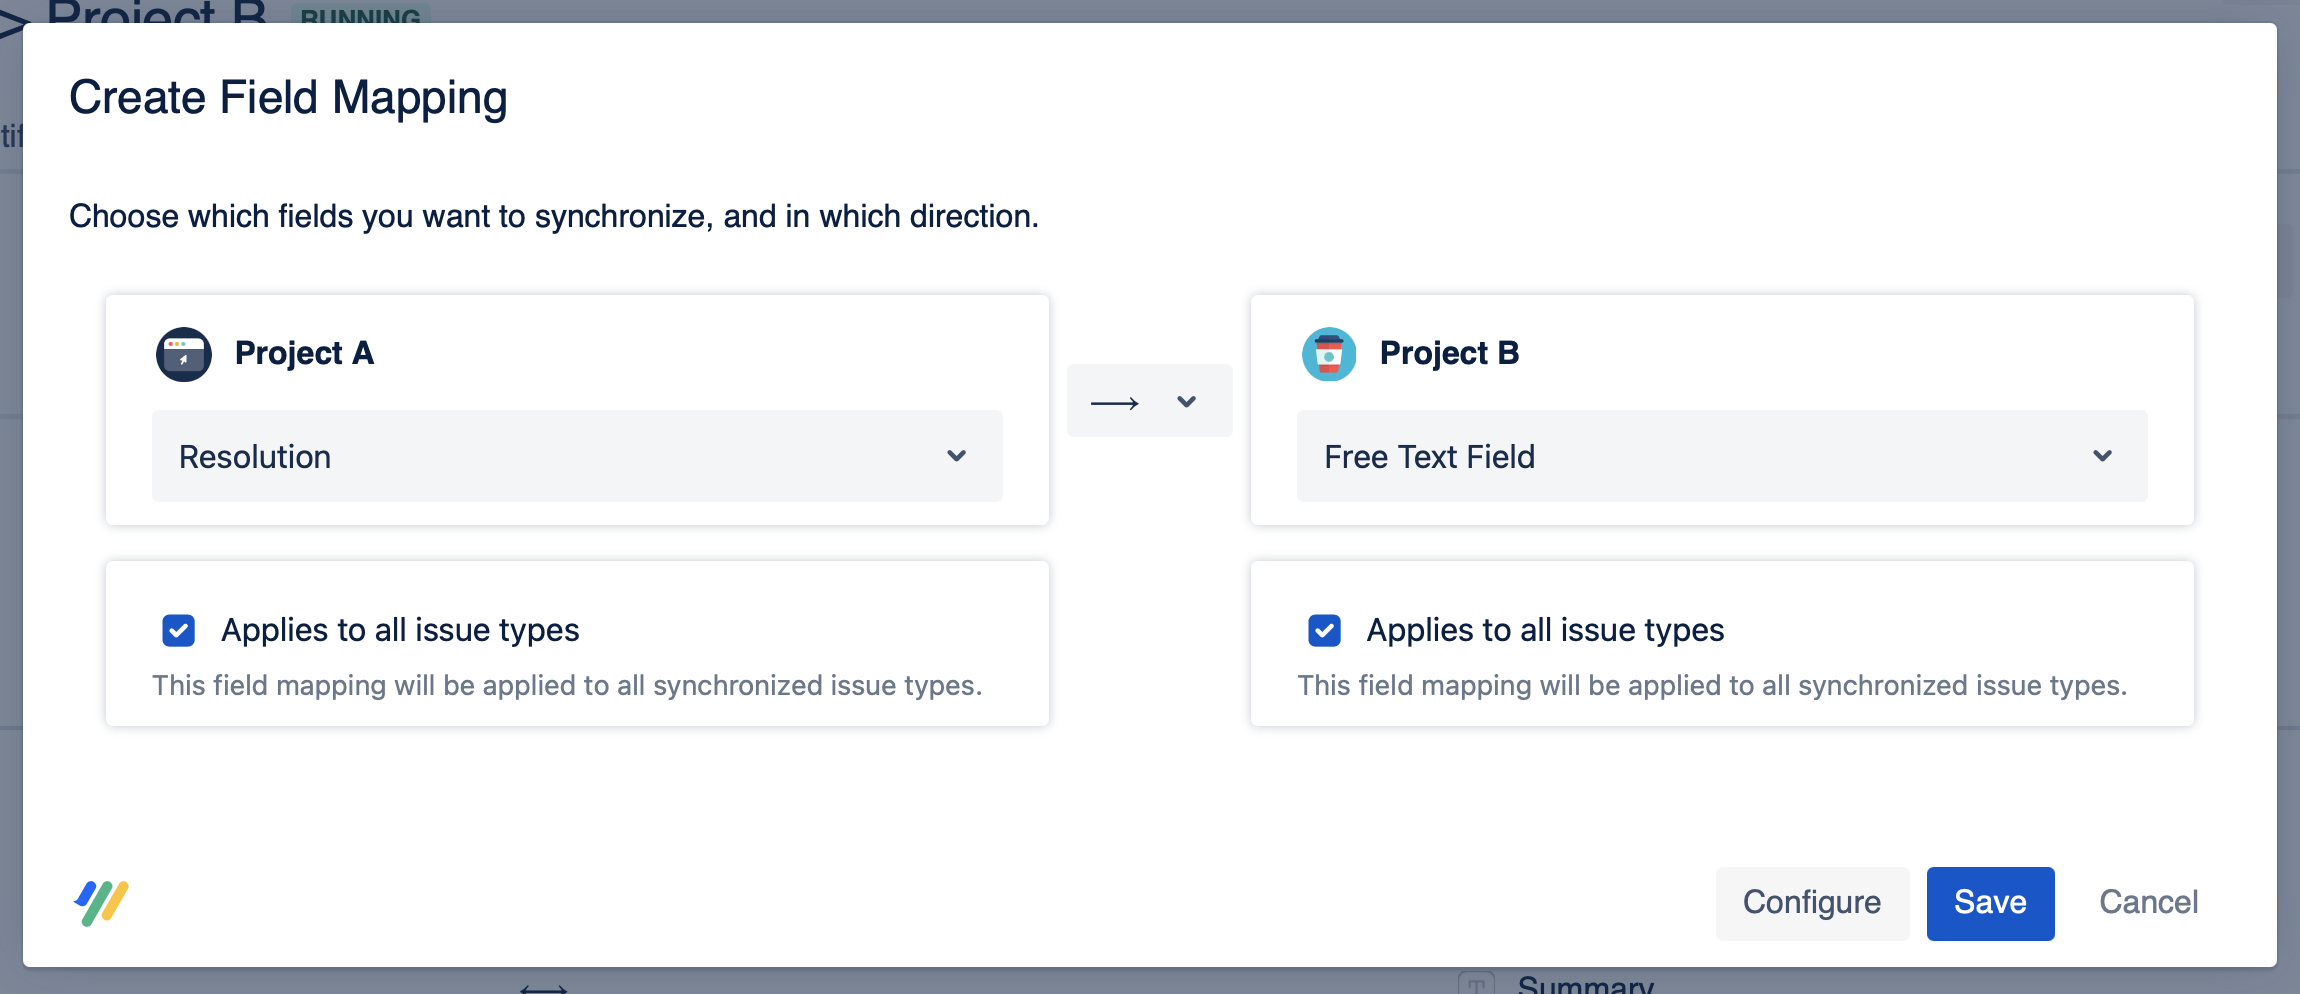Open the Resolution field dropdown
This screenshot has width=2300, height=994.
576,456
